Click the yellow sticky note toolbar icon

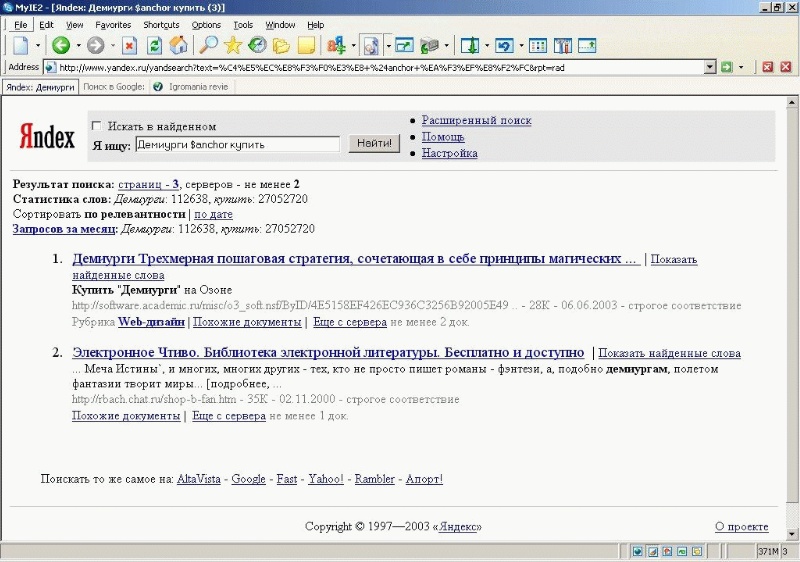point(306,46)
